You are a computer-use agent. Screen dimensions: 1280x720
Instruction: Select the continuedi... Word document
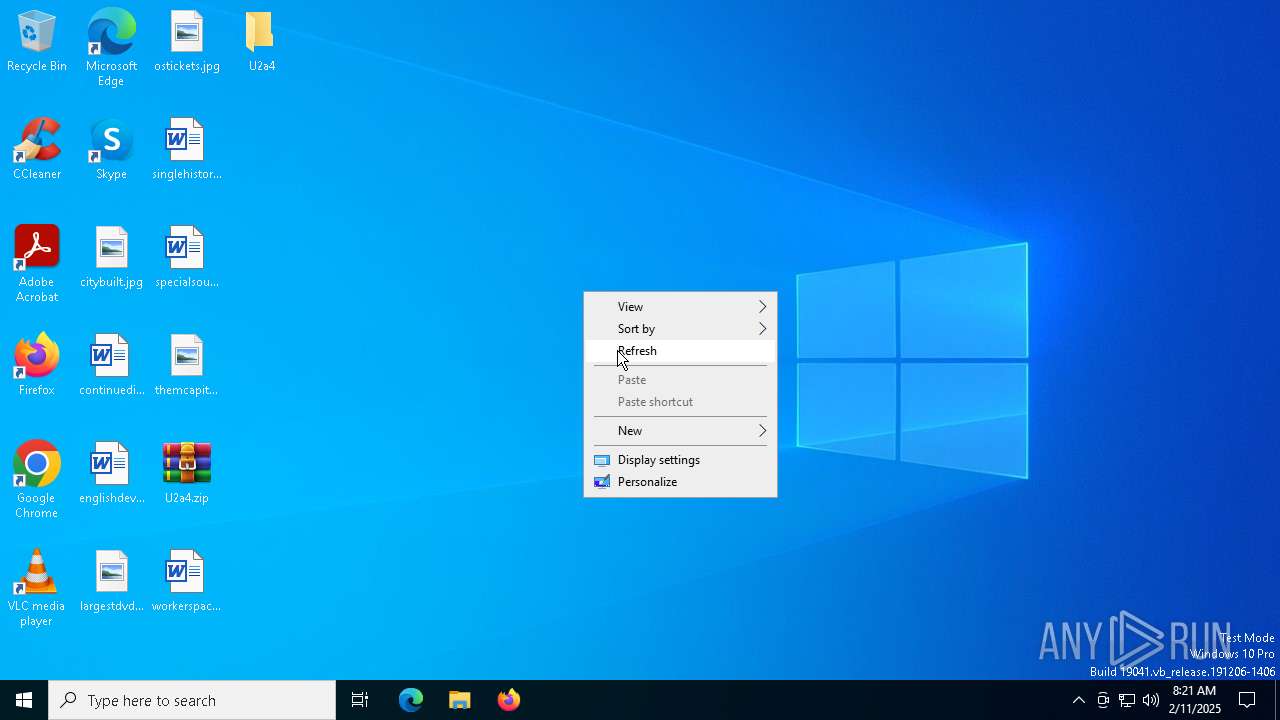pyautogui.click(x=111, y=366)
